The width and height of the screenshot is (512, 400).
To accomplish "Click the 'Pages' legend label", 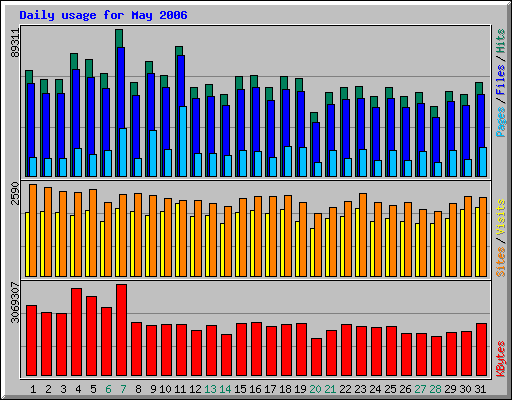I will (x=501, y=122).
